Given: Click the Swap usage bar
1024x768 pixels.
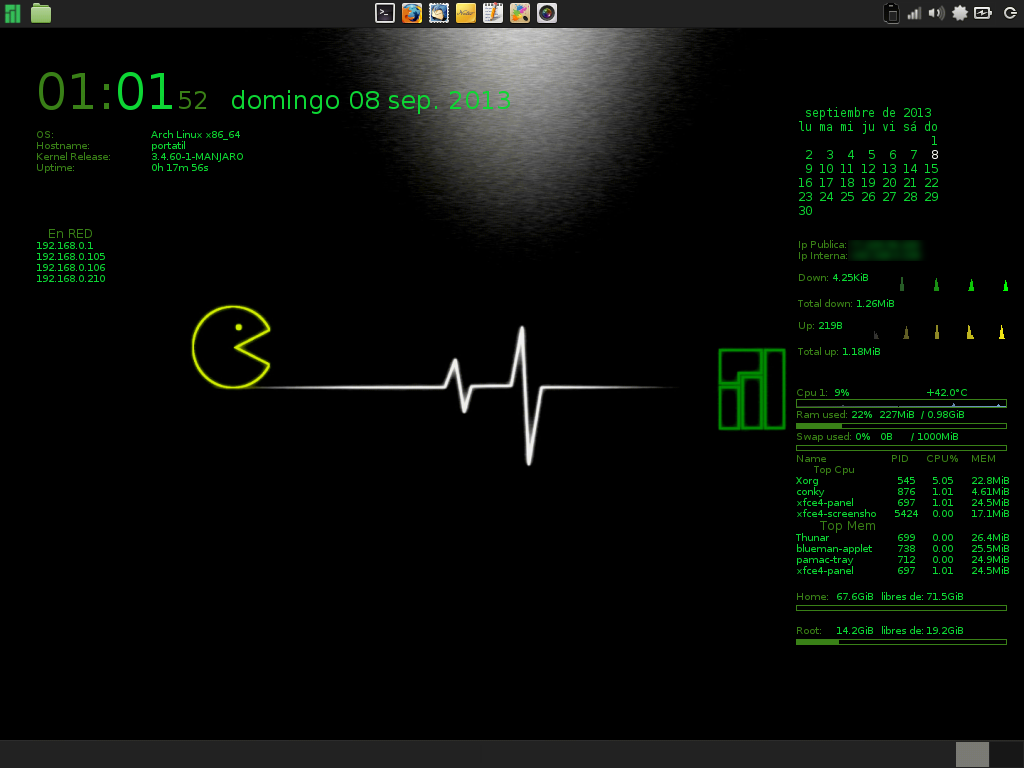Looking at the screenshot, I should coord(901,448).
